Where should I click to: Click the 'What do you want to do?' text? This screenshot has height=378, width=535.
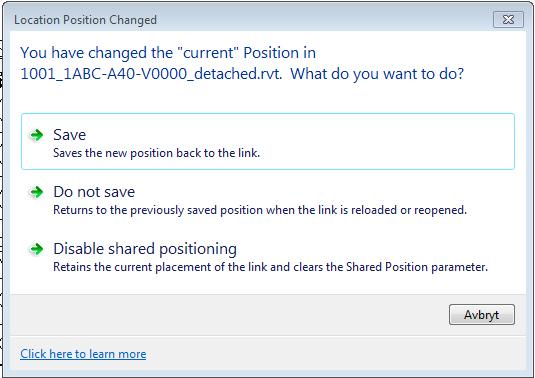pos(377,74)
